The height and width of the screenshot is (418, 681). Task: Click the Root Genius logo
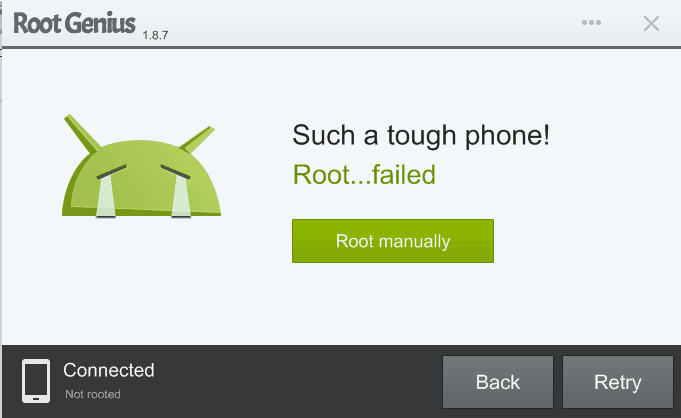point(74,23)
